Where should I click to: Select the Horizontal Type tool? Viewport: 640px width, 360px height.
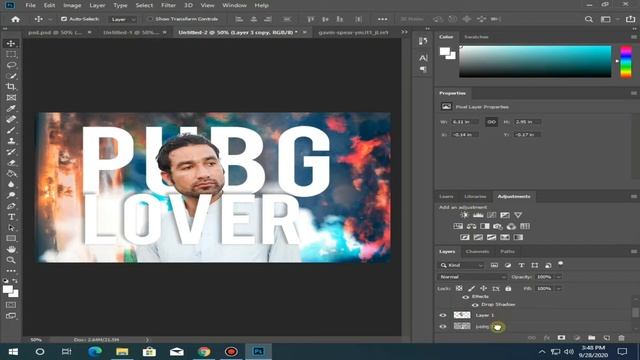pos(11,217)
